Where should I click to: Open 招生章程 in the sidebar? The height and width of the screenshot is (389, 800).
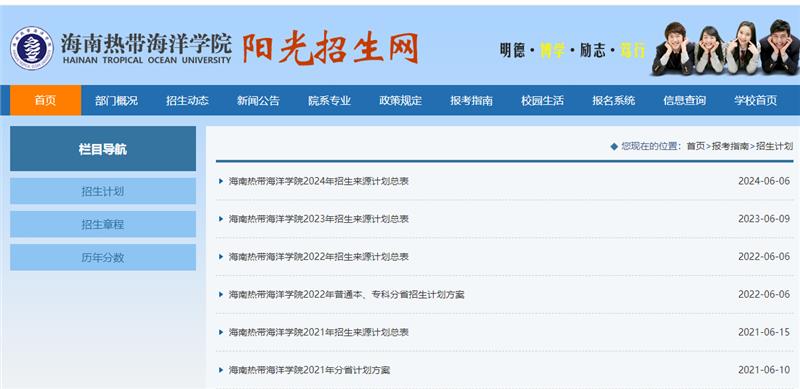[103, 225]
